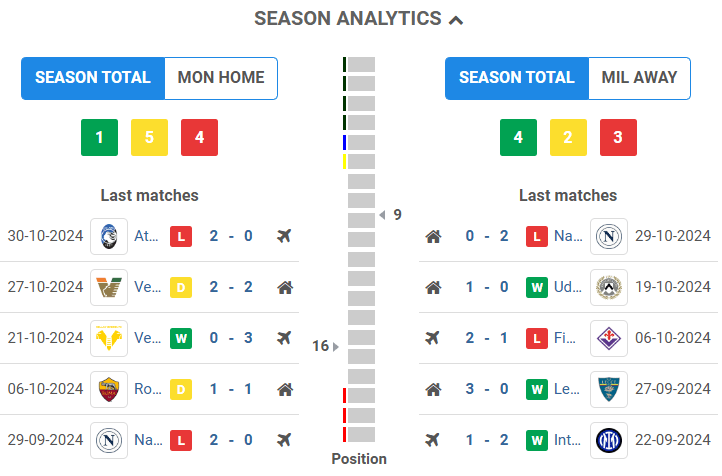
Task: Click the position 9 marker arrow
Action: pos(382,215)
